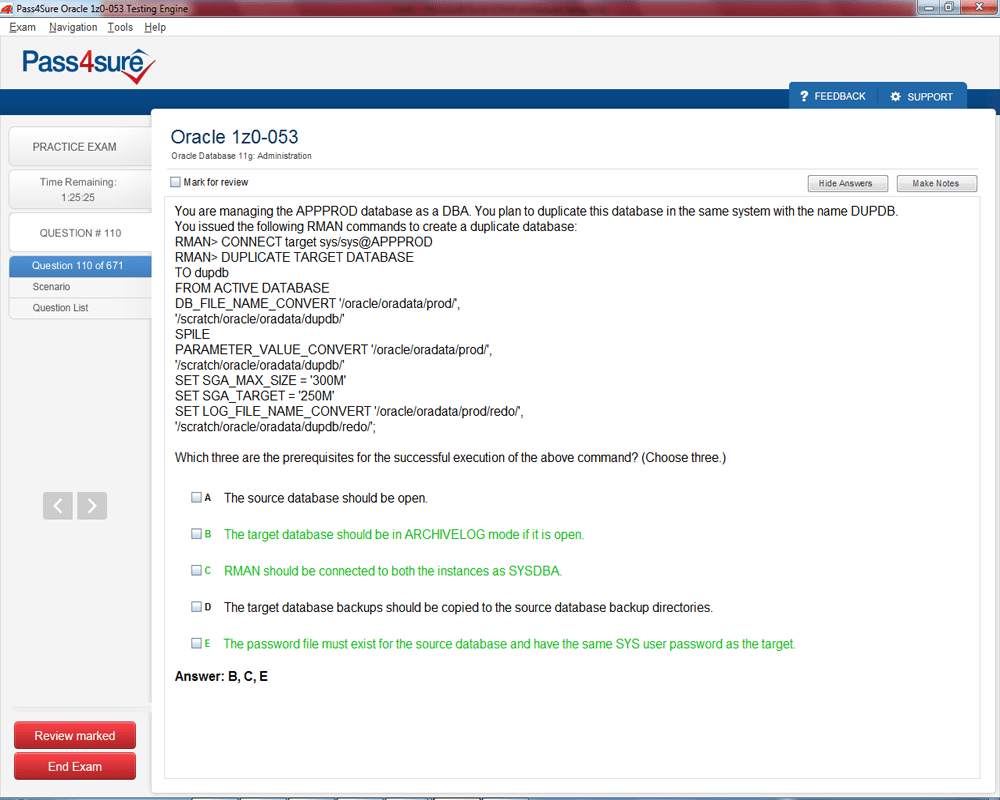1000x800 pixels.
Task: Click the 'Answer: B, C, E' text
Action: point(221,676)
